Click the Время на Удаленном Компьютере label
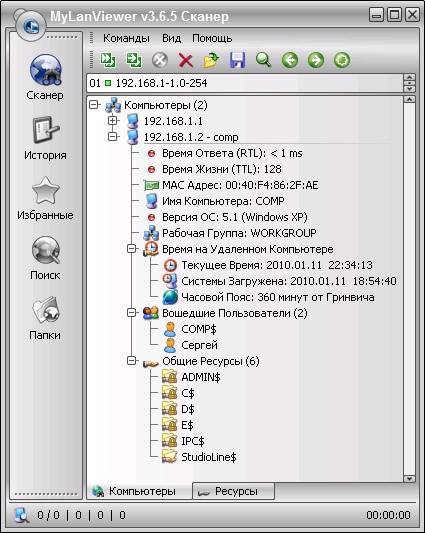Image resolution: width=425 pixels, height=533 pixels. (248, 249)
